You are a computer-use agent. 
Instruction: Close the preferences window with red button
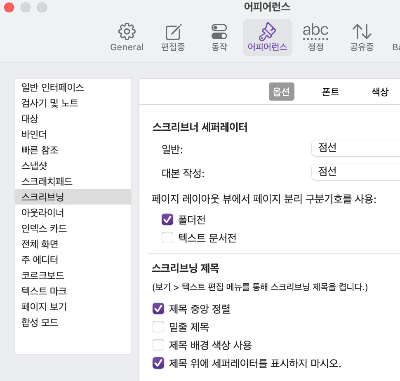(9, 7)
